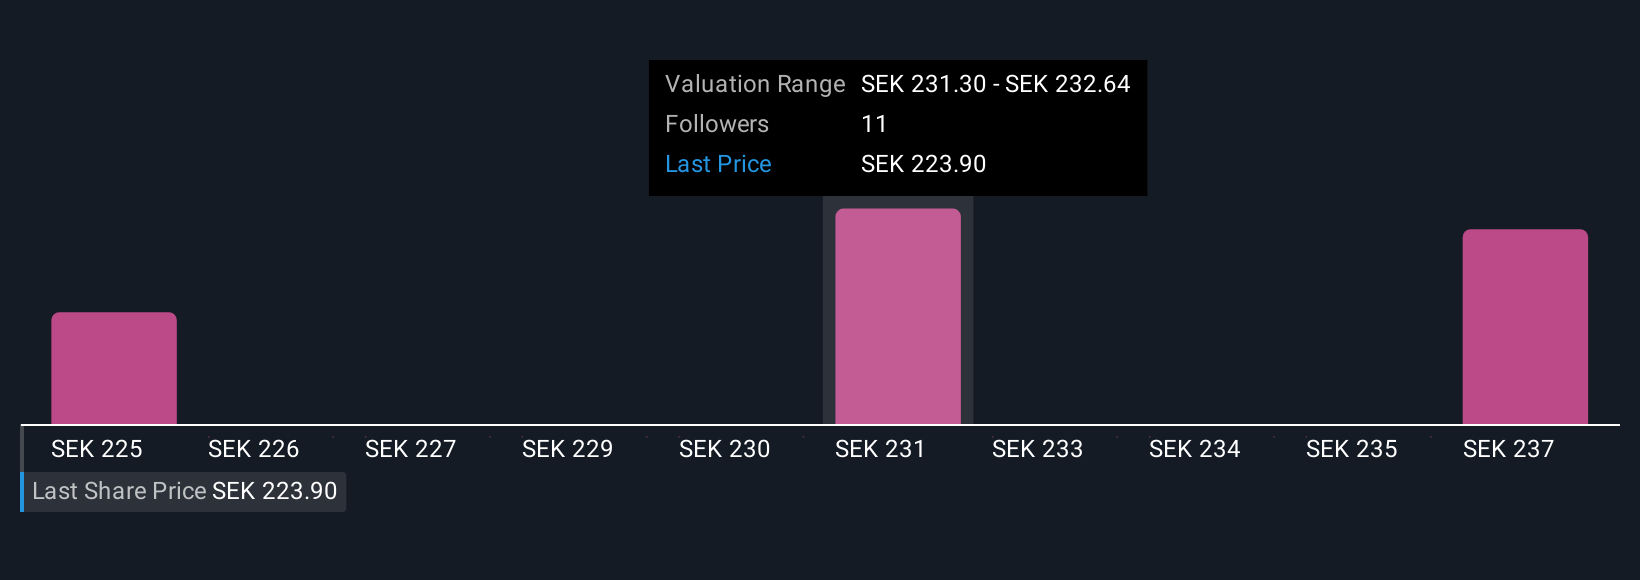This screenshot has height=580, width=1640.
Task: Click the SEK 231.30 - SEK 232.64 range value
Action: (x=996, y=84)
